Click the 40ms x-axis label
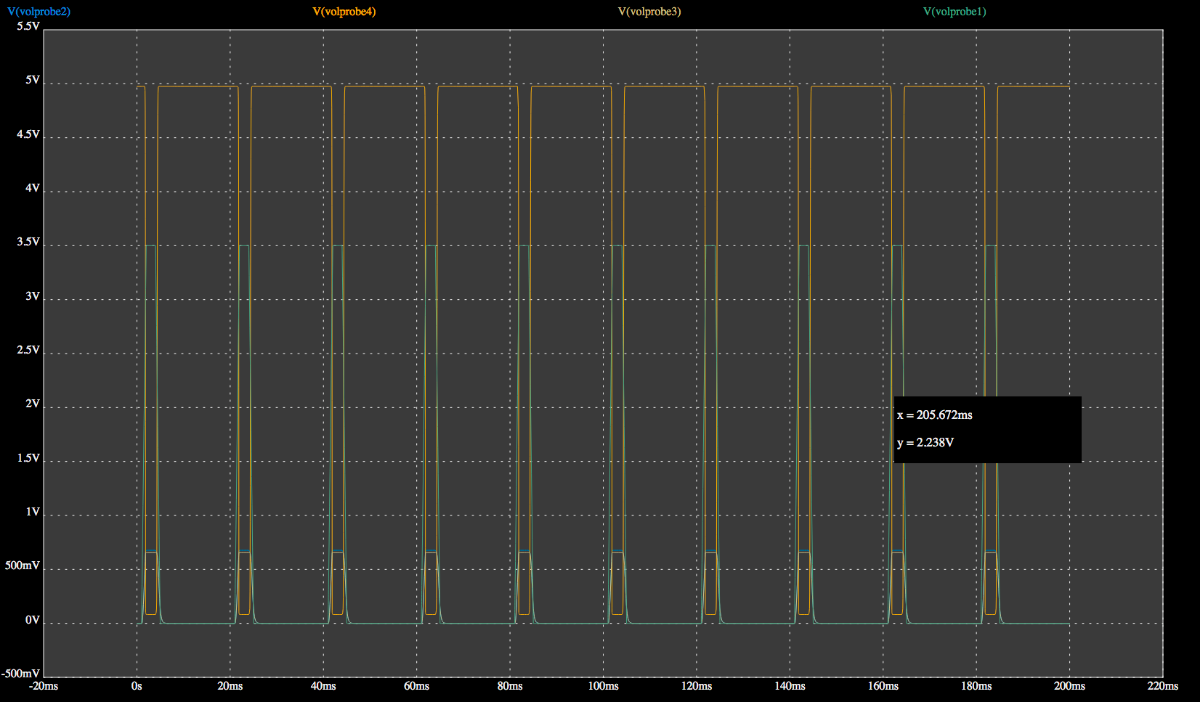The width and height of the screenshot is (1200, 702). tap(323, 687)
